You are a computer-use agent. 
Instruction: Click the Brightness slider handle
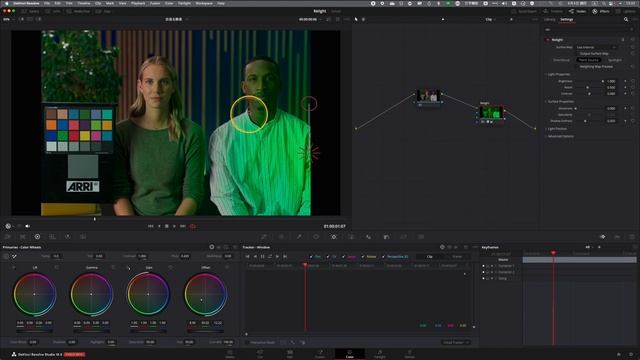(x=602, y=81)
